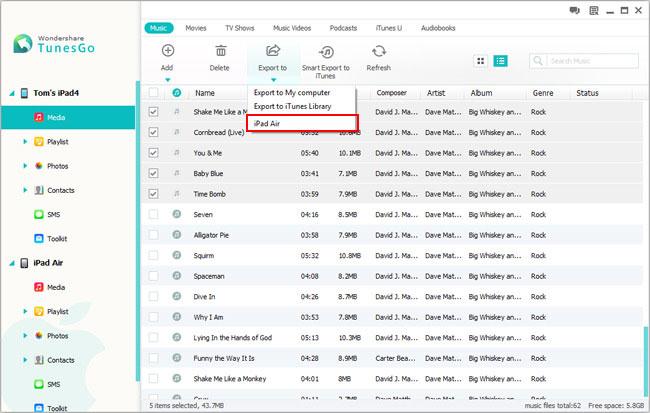The width and height of the screenshot is (650, 413).
Task: Open the Export to dropdown arrow
Action: tap(273, 79)
